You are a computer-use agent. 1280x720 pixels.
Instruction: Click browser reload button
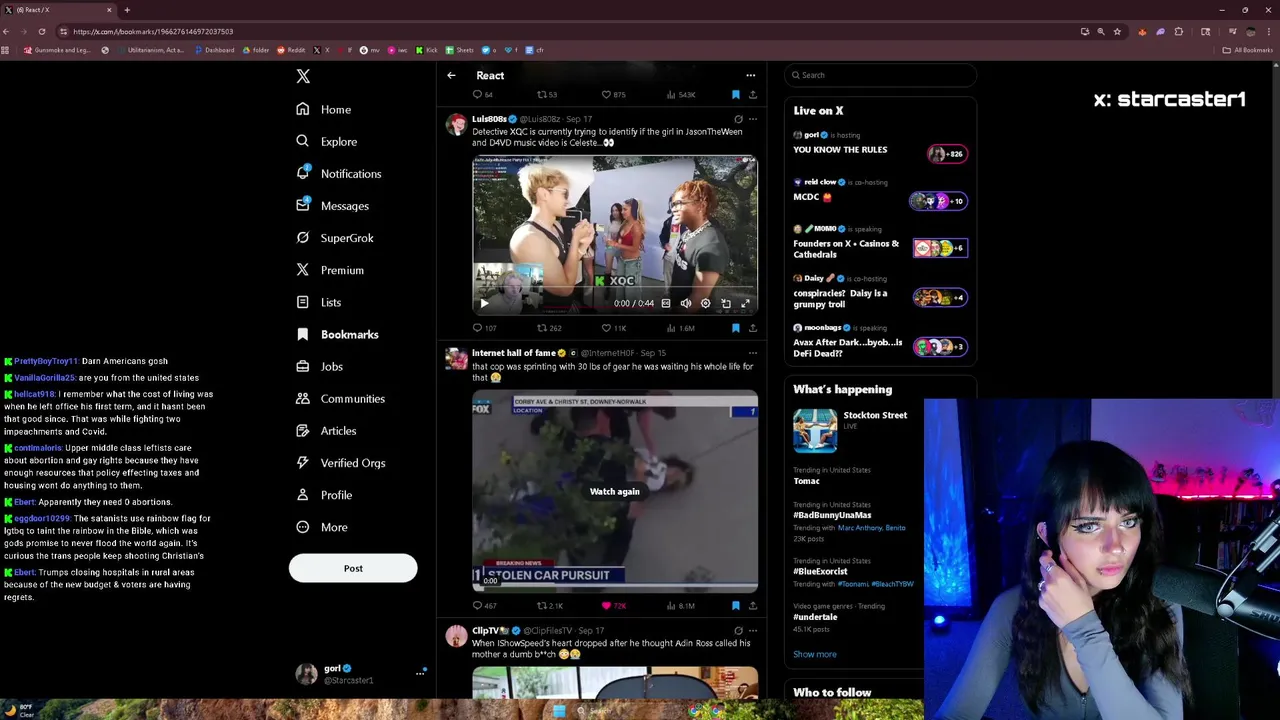pos(41,31)
